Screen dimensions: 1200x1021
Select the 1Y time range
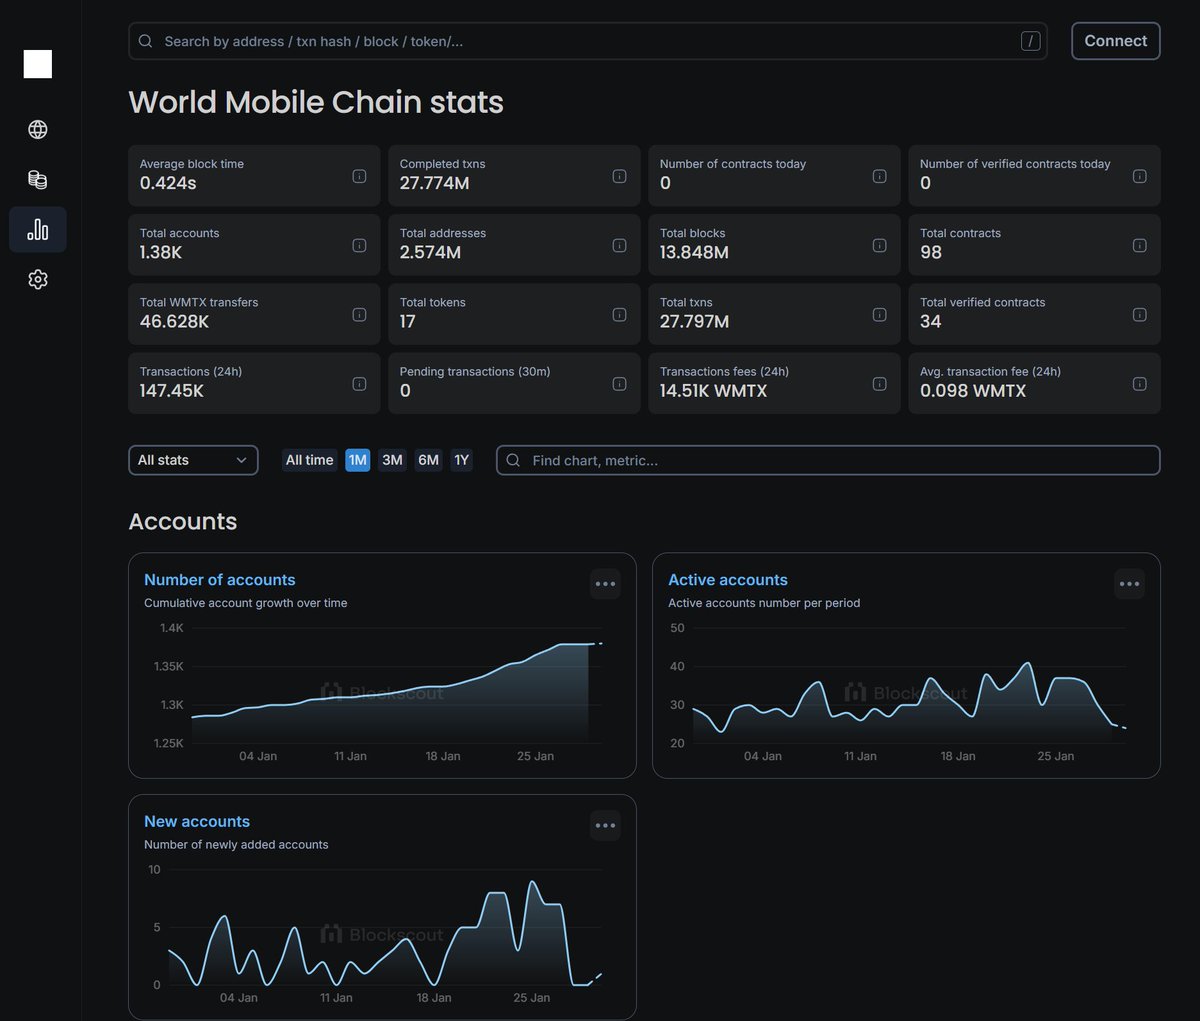pyautogui.click(x=461, y=460)
